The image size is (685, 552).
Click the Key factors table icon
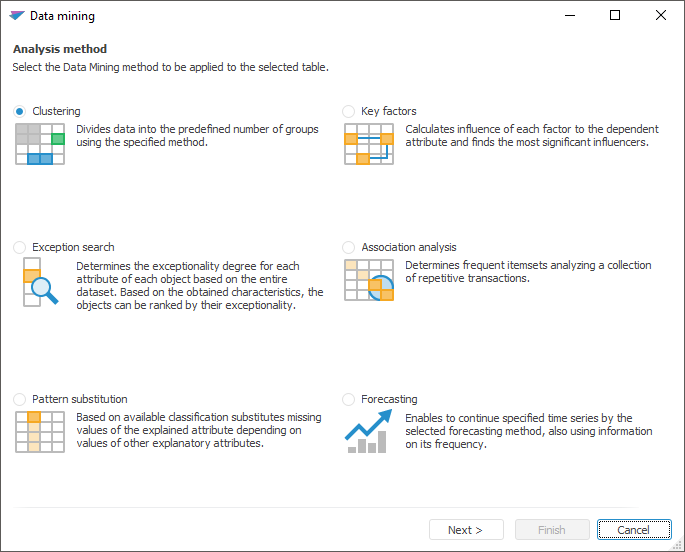pos(368,143)
